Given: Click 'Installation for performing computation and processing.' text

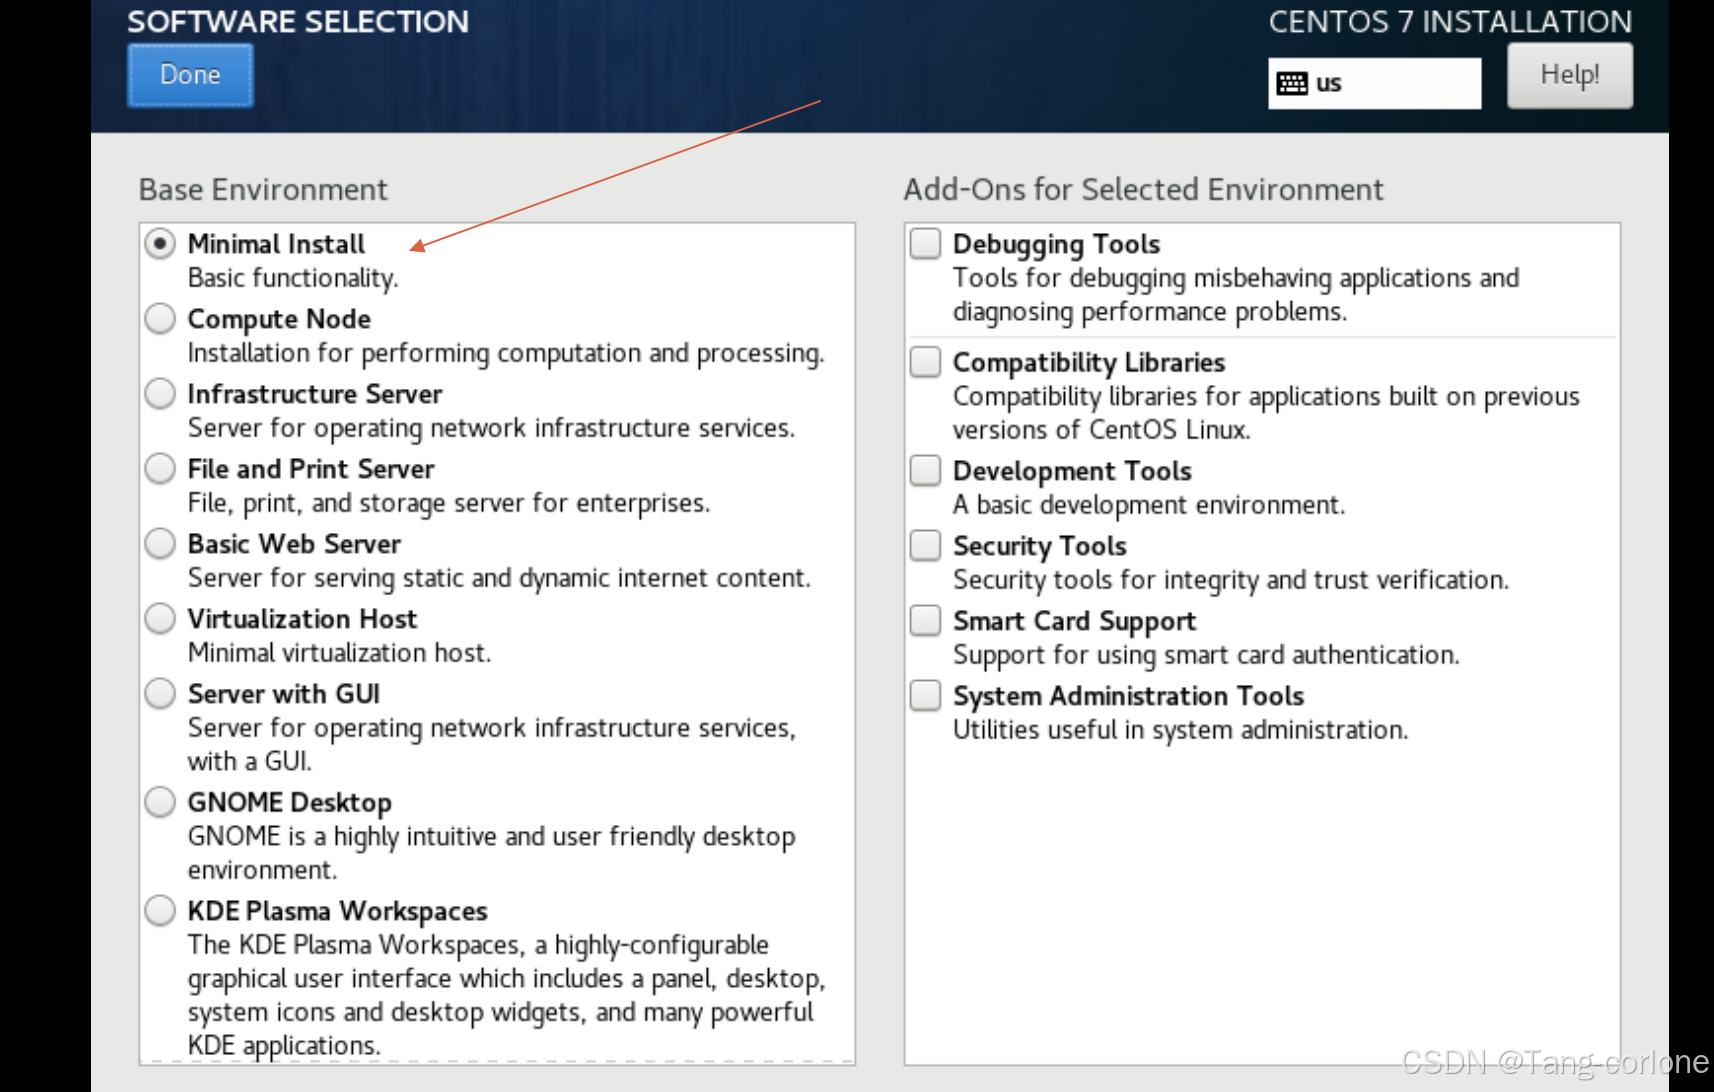Looking at the screenshot, I should point(506,353).
